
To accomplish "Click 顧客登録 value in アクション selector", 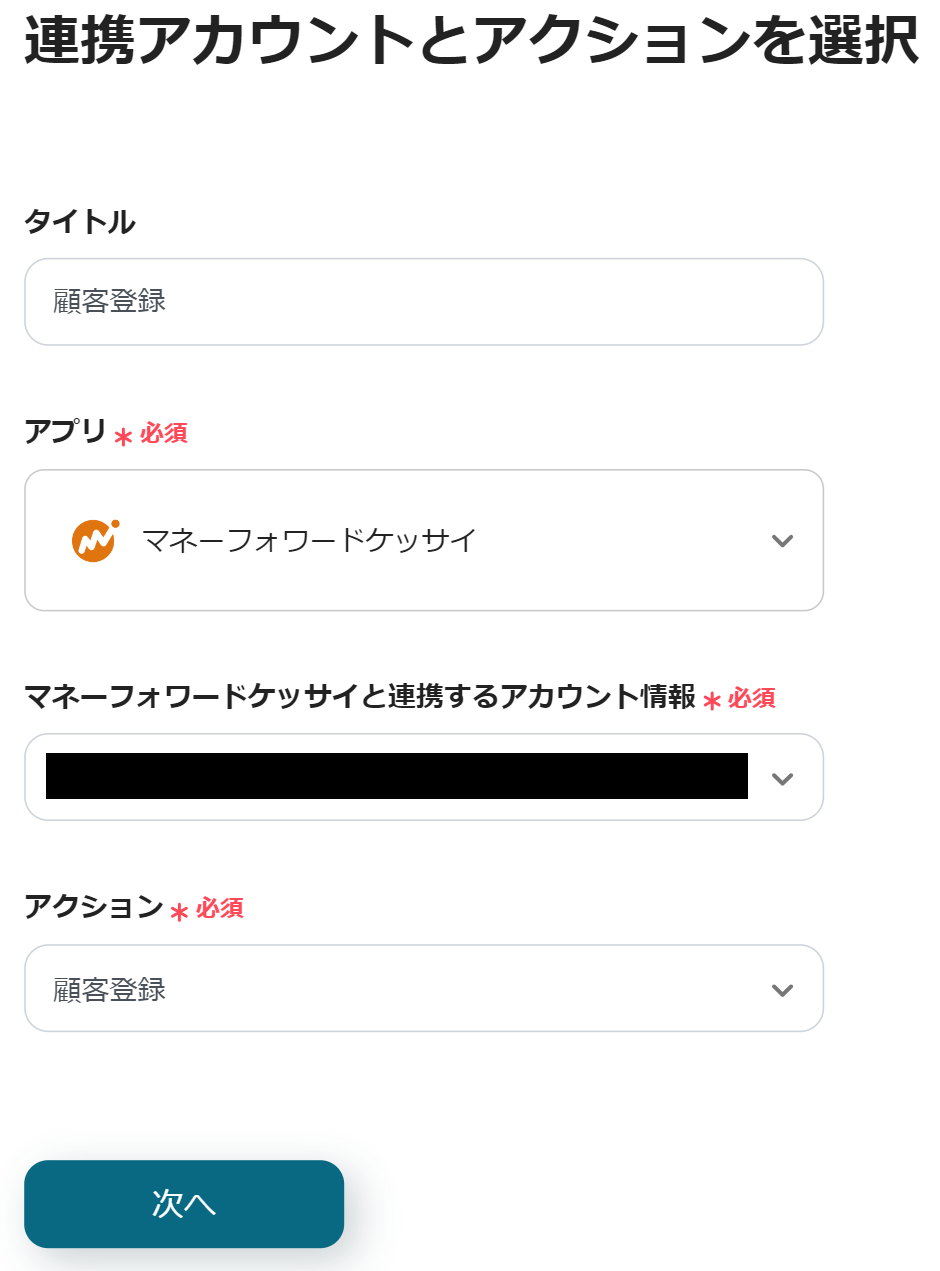I will [x=110, y=990].
